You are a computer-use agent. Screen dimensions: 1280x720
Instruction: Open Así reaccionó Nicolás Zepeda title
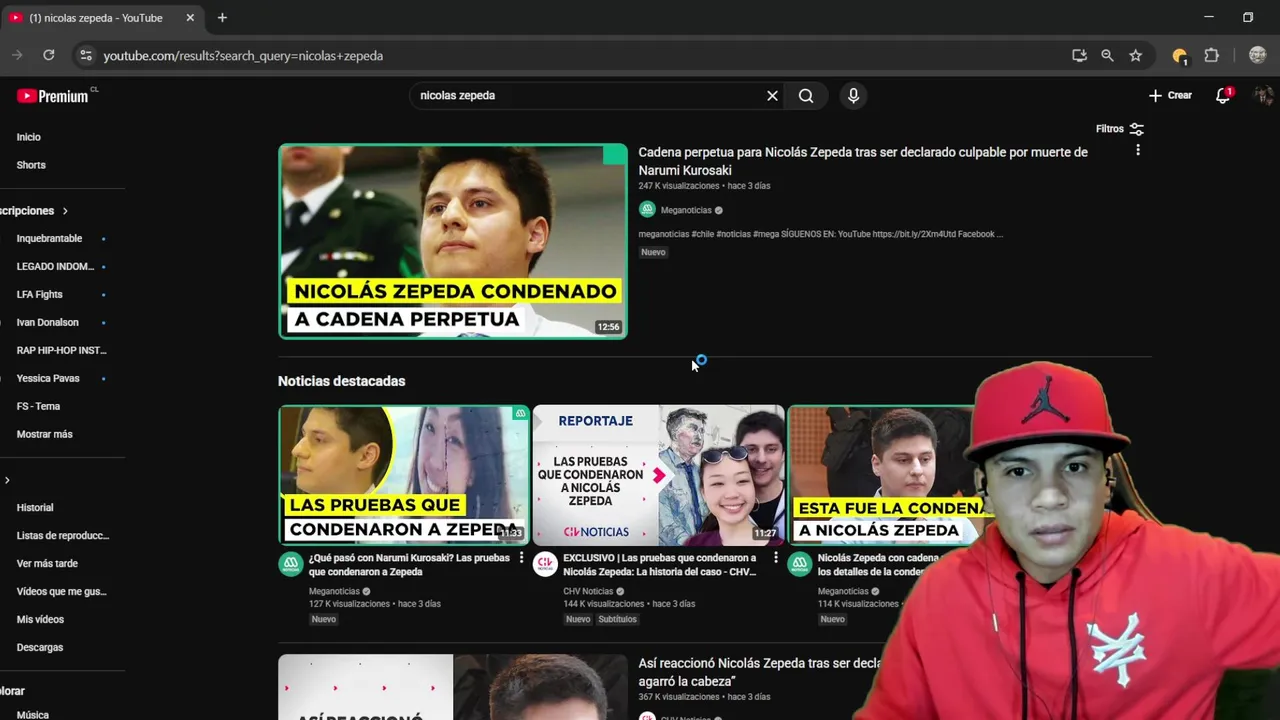(760, 672)
